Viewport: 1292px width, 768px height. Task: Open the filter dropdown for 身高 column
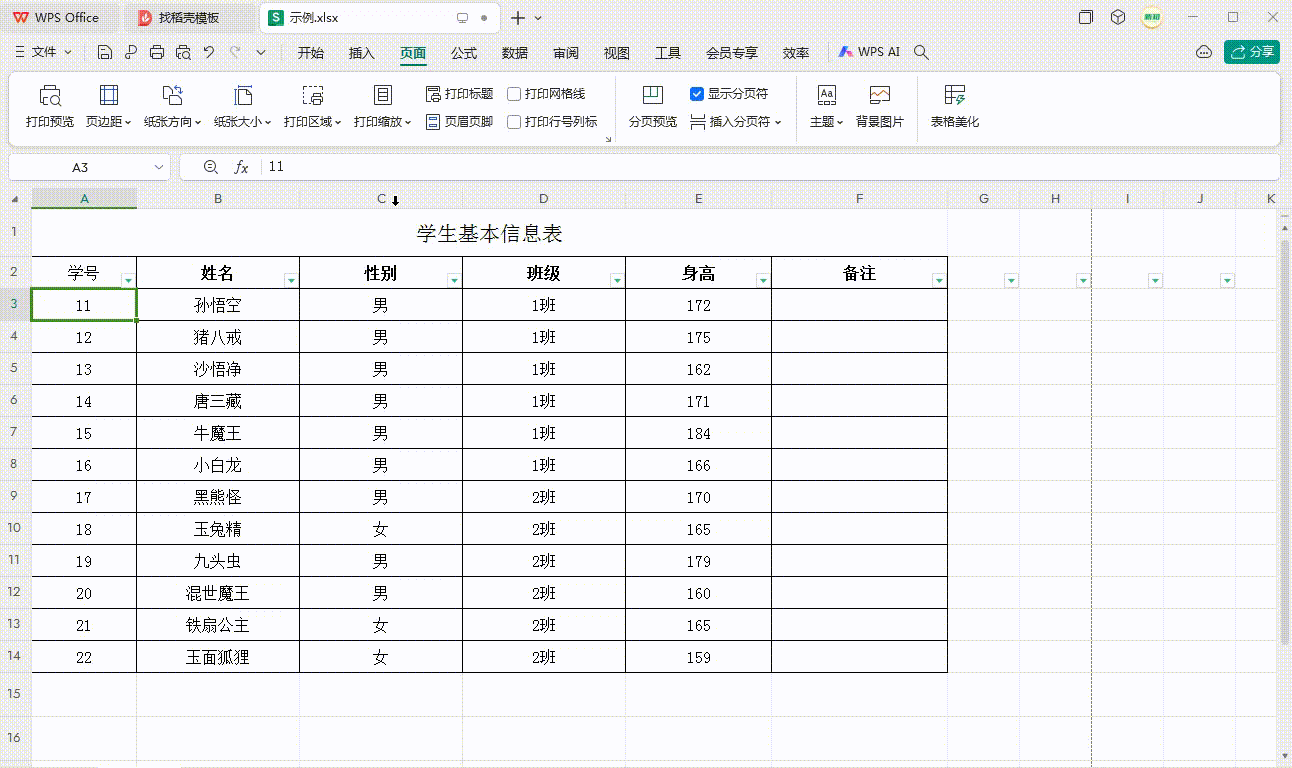click(x=763, y=281)
